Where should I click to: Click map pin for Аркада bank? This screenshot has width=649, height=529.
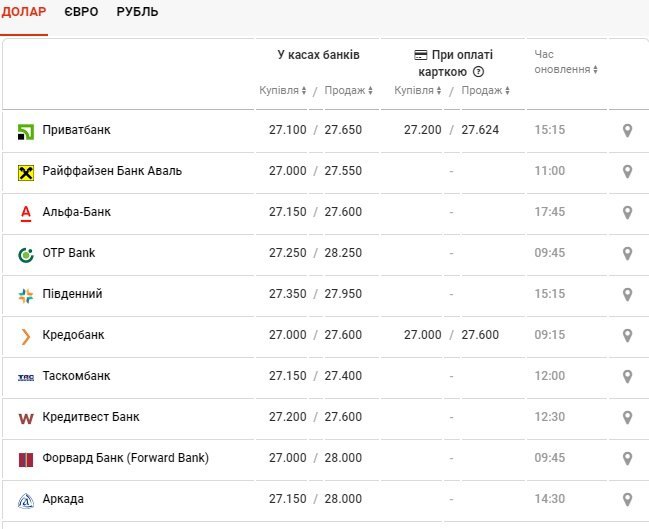click(x=627, y=500)
